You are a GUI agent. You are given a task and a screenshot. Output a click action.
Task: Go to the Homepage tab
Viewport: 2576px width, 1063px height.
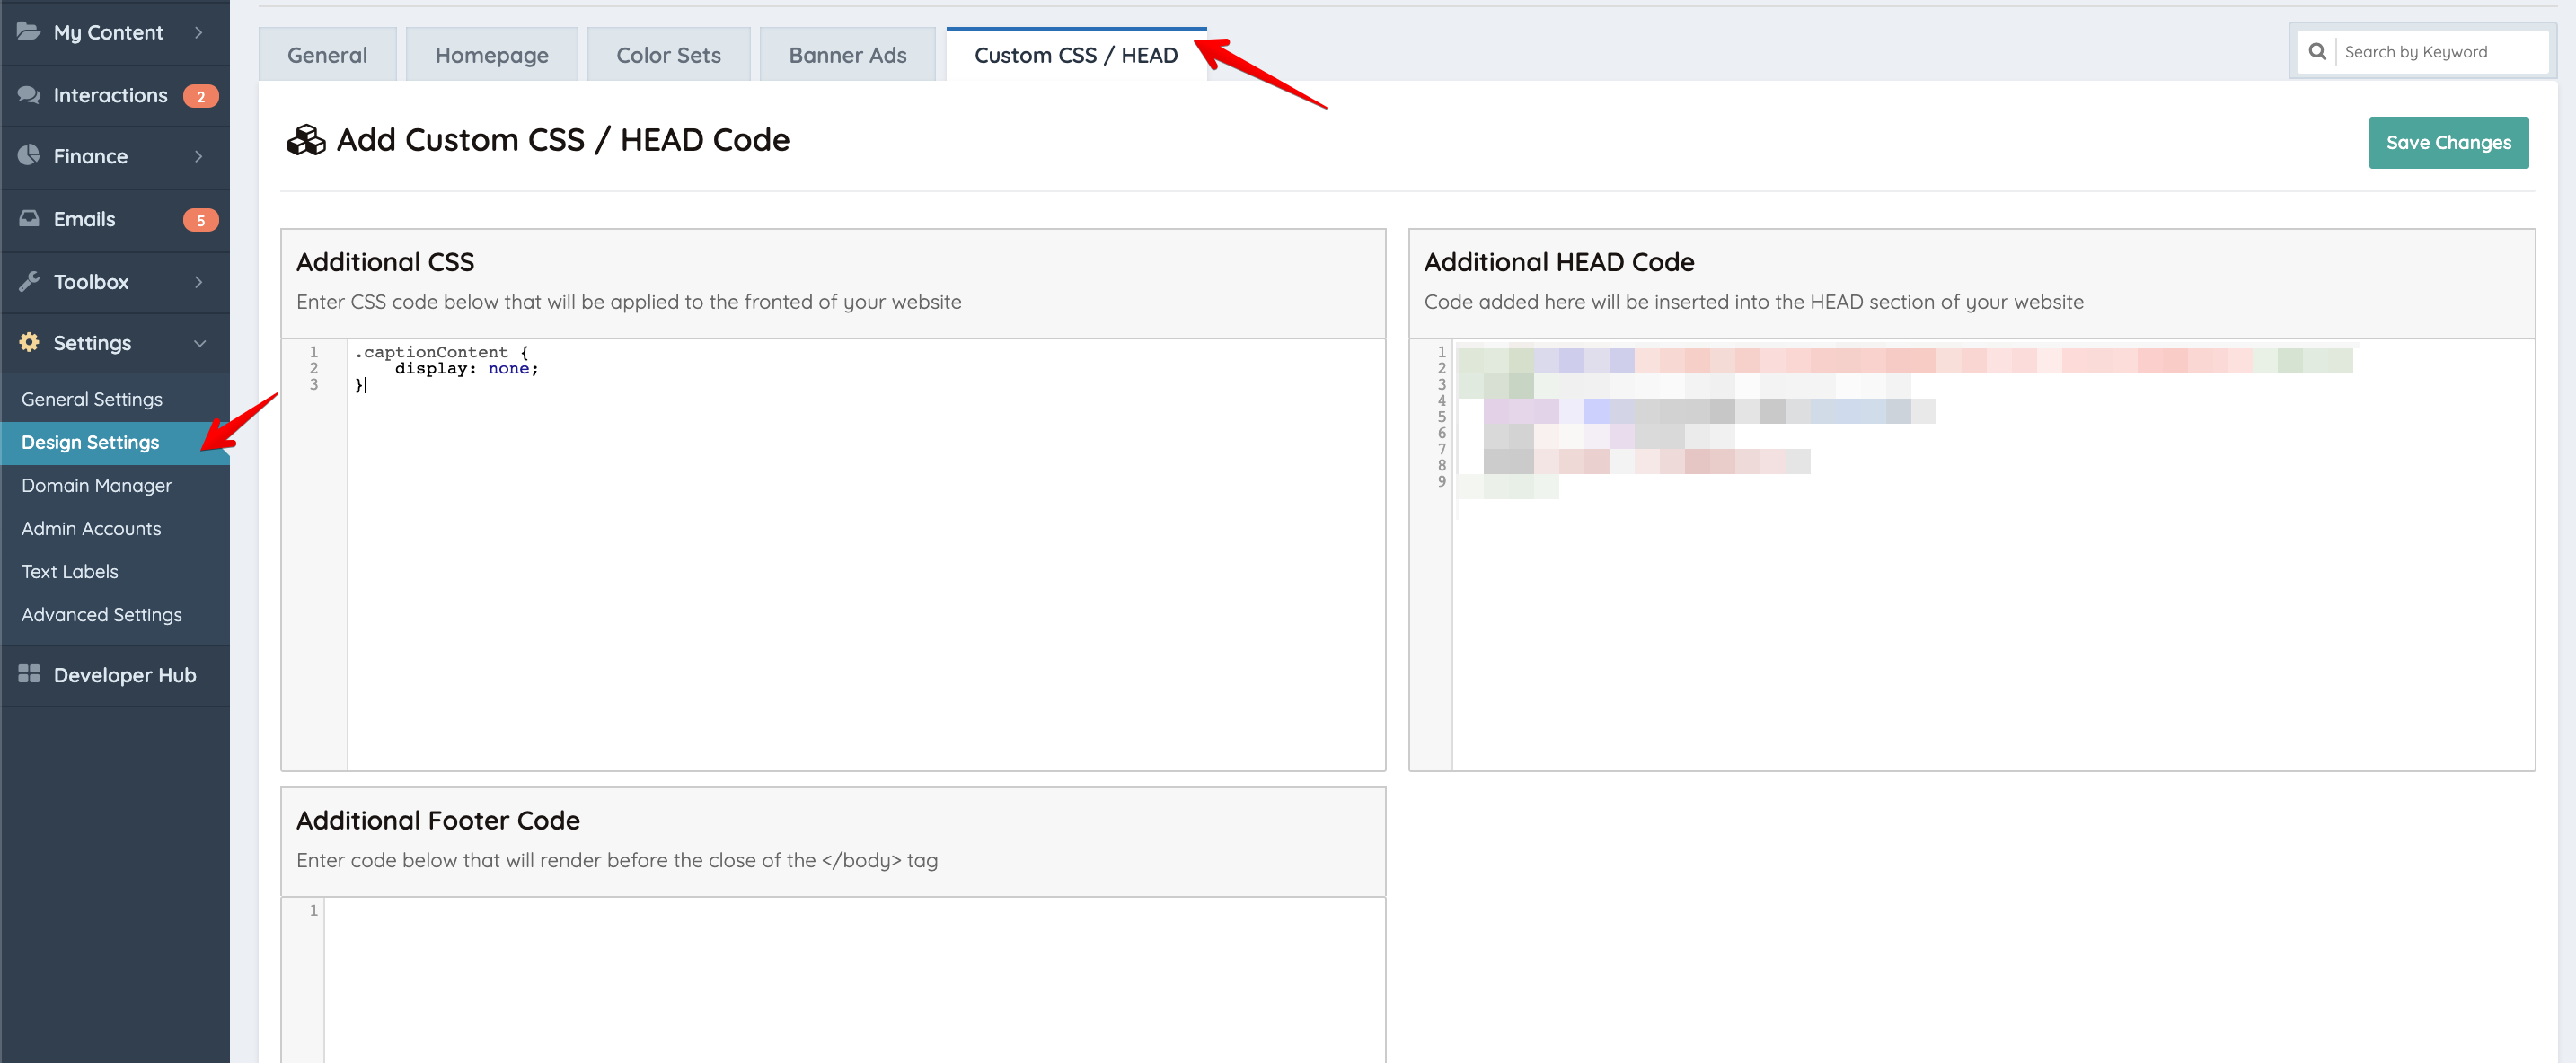[491, 55]
